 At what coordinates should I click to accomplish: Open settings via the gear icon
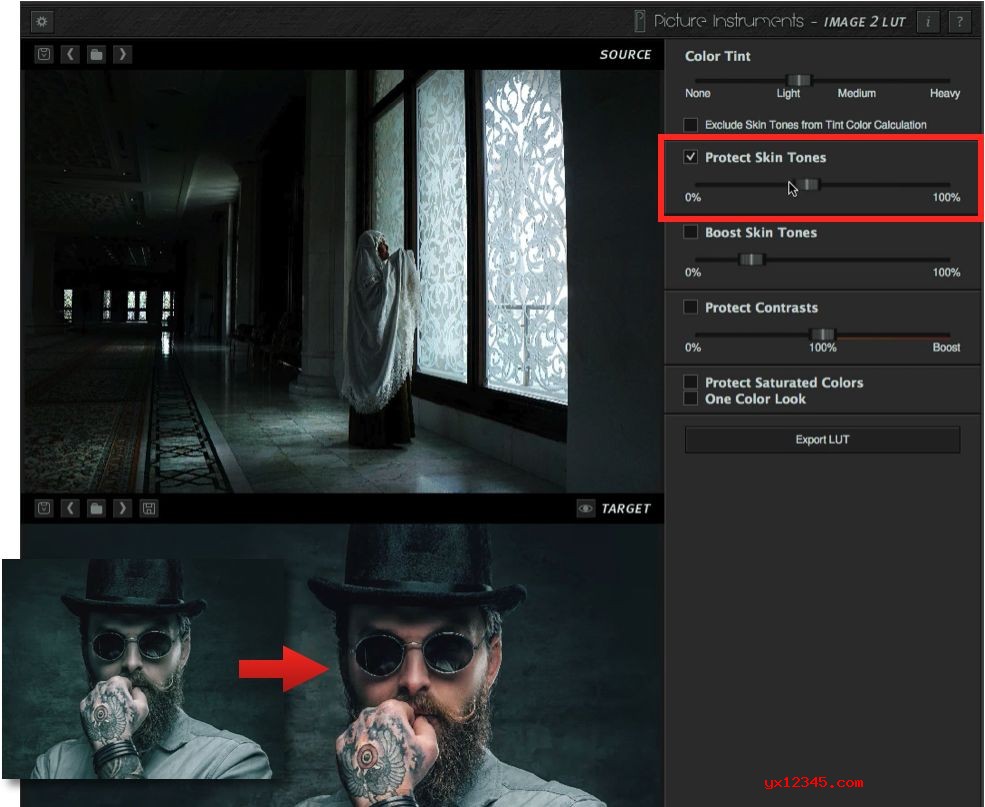click(x=43, y=21)
